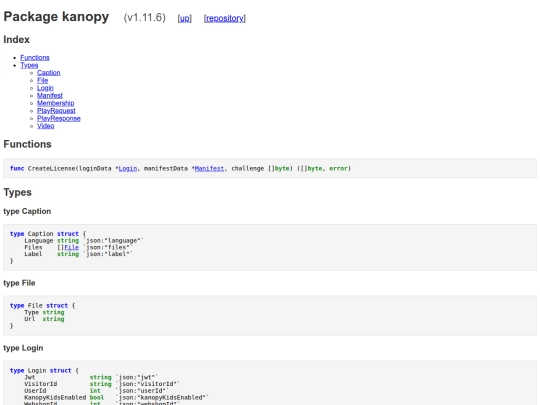Open the Login index link
This screenshot has width=540, height=405.
tap(45, 88)
